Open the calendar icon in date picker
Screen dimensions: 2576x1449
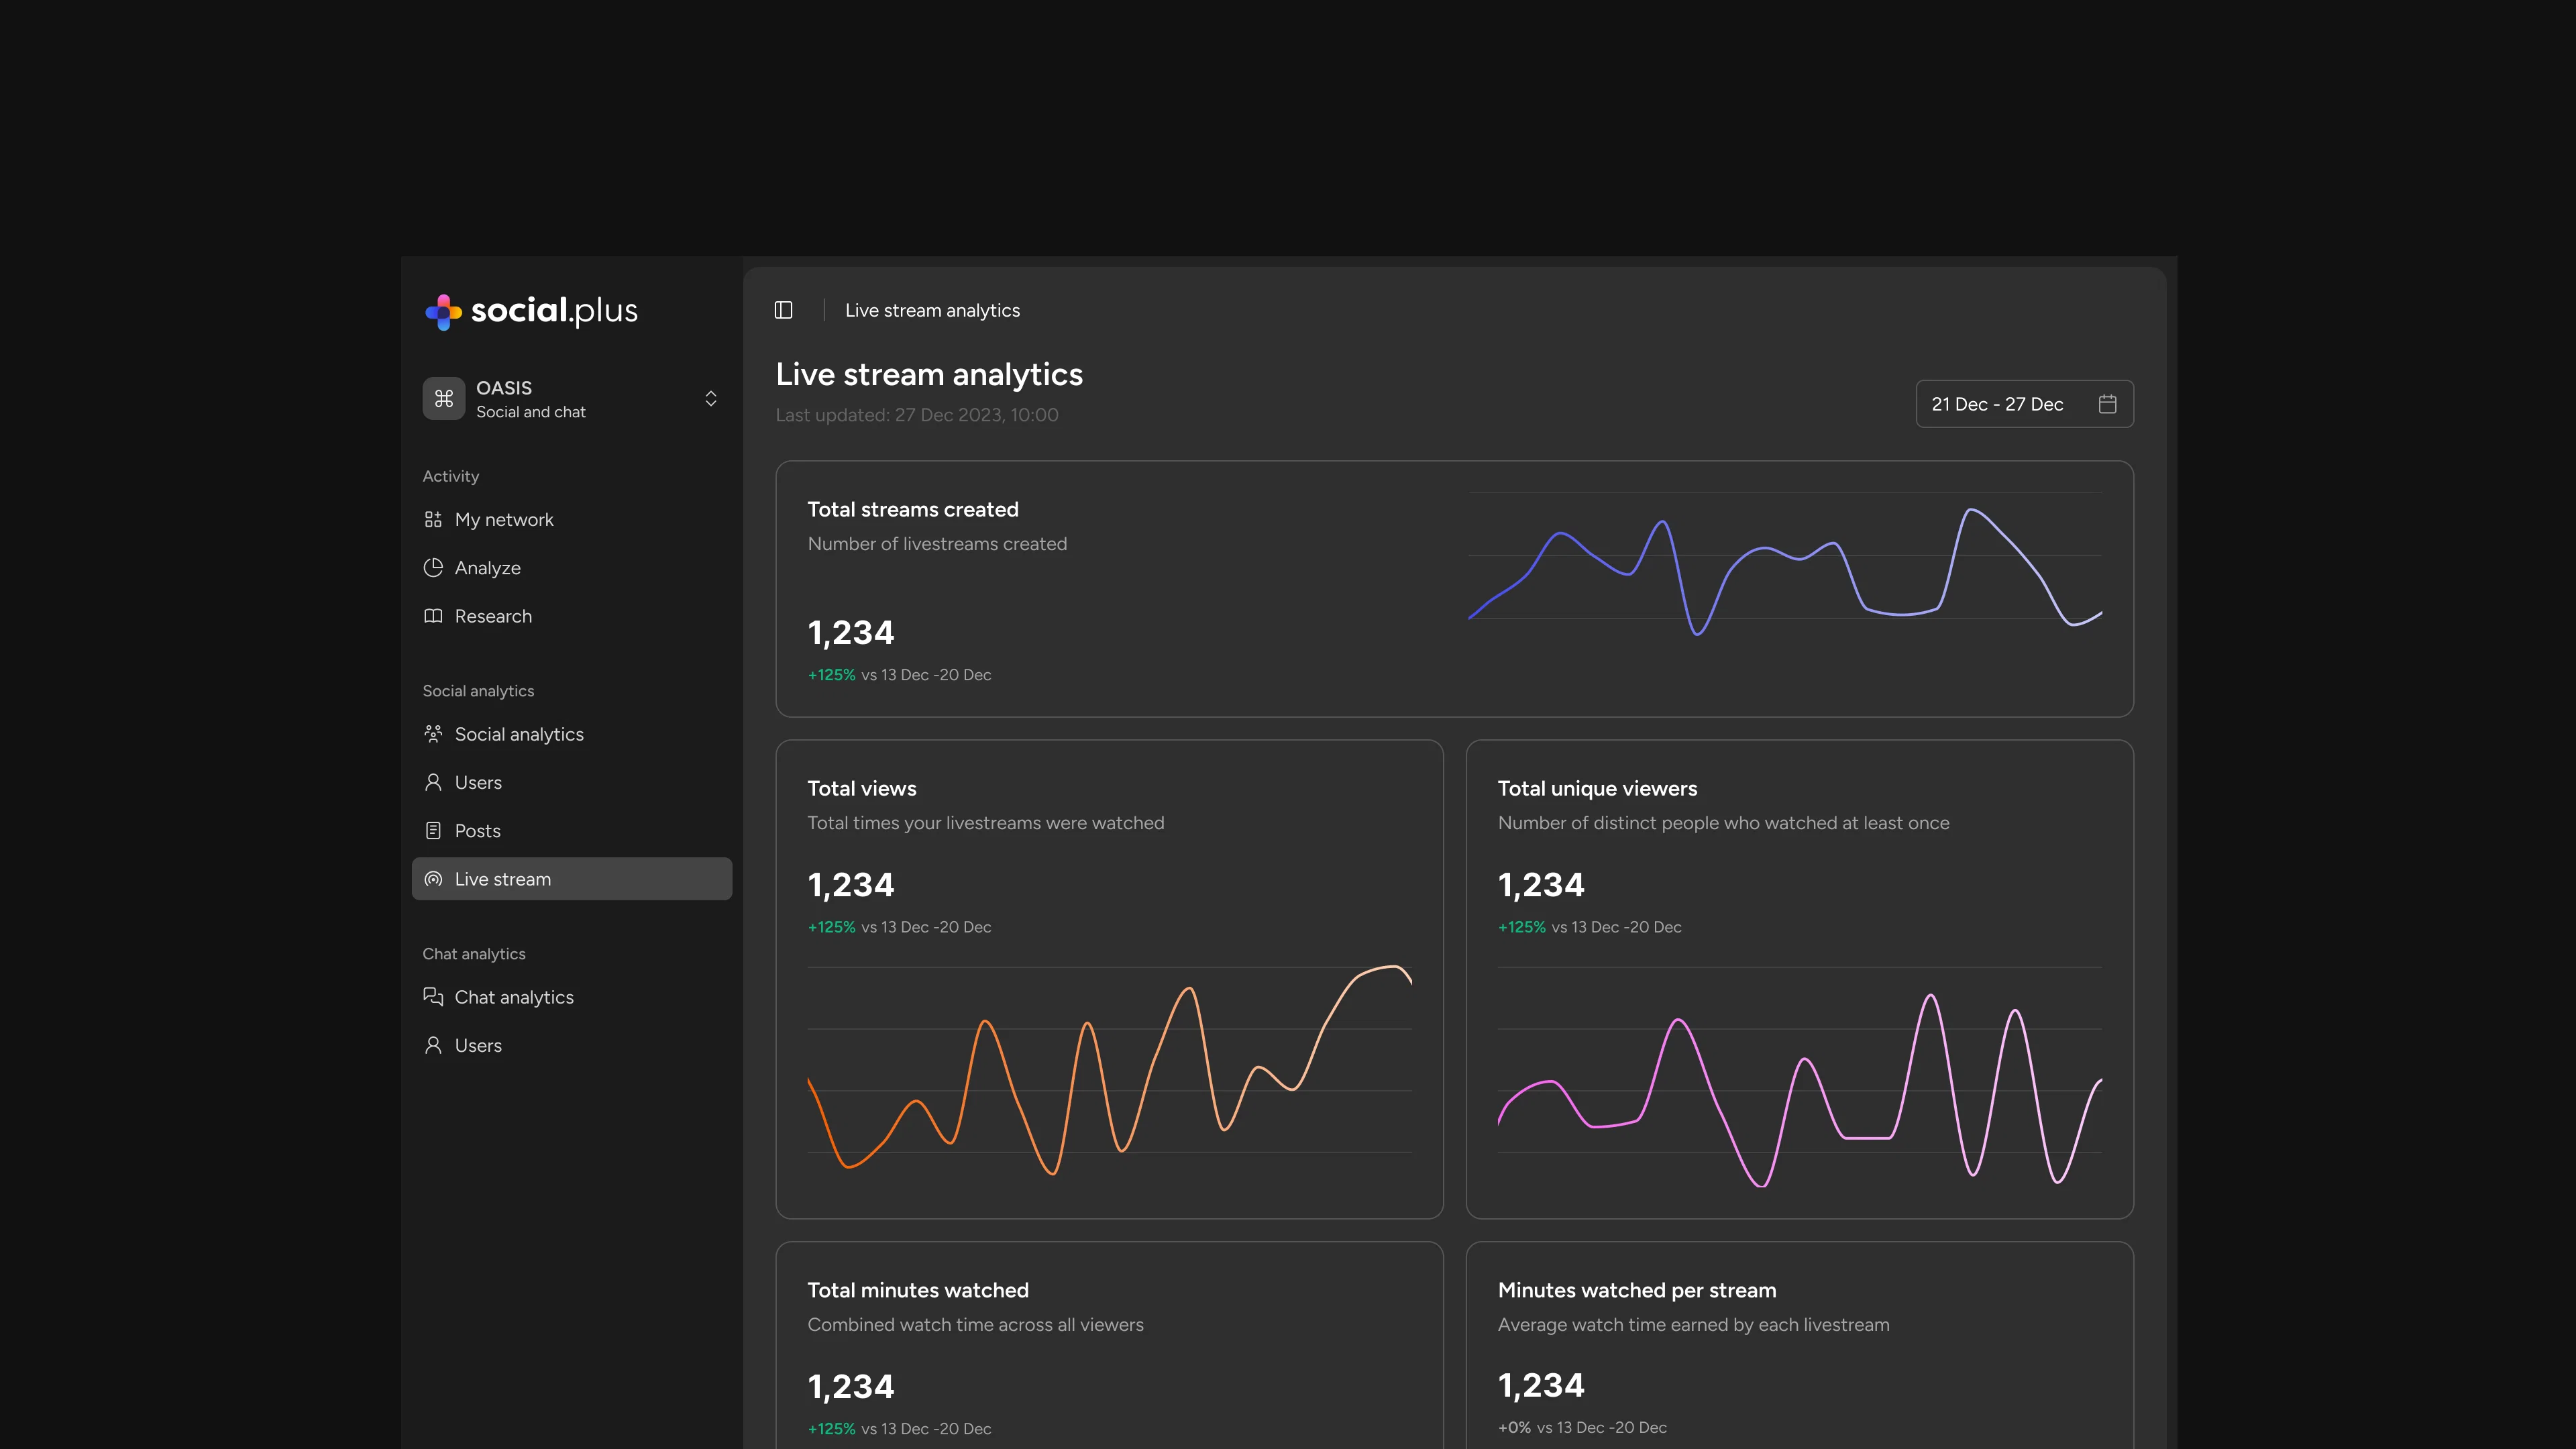tap(2107, 404)
